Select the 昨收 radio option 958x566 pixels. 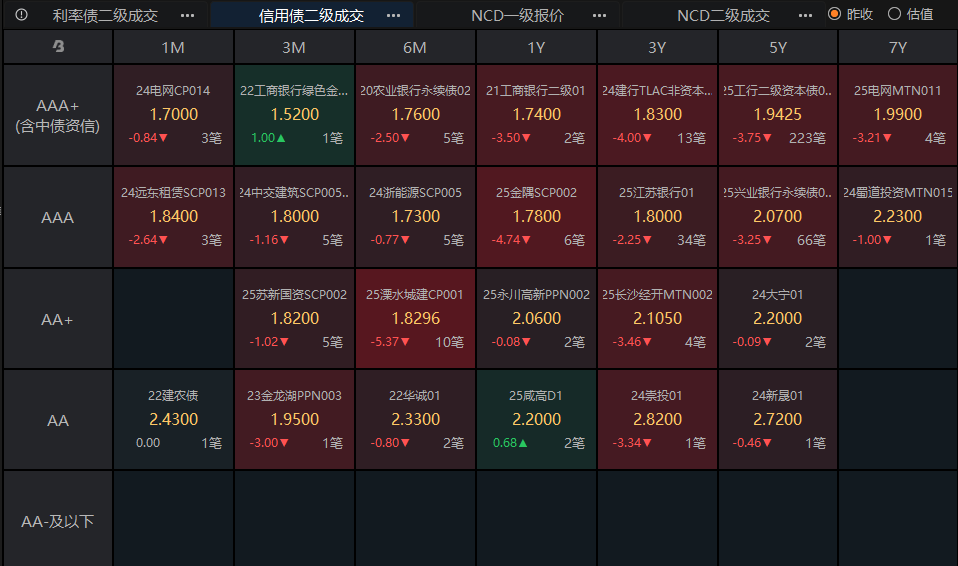(x=850, y=14)
